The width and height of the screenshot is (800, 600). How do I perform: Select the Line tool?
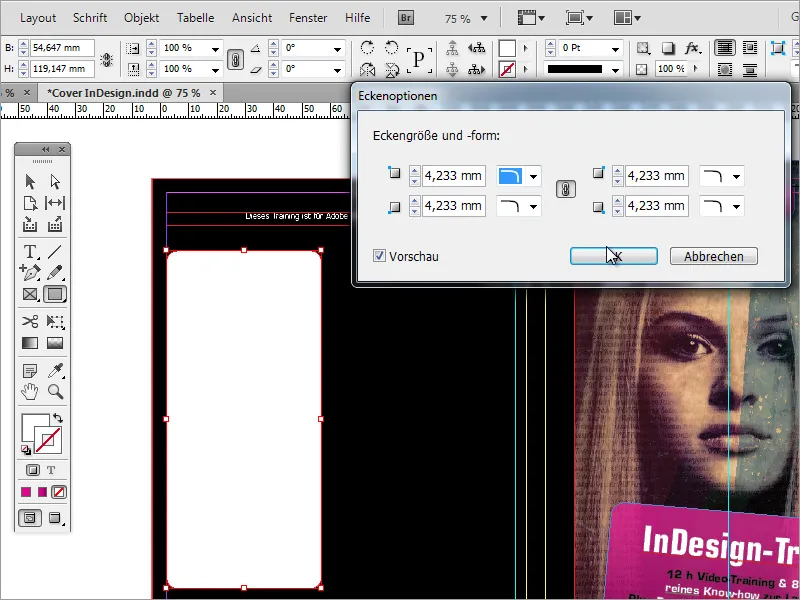click(55, 252)
